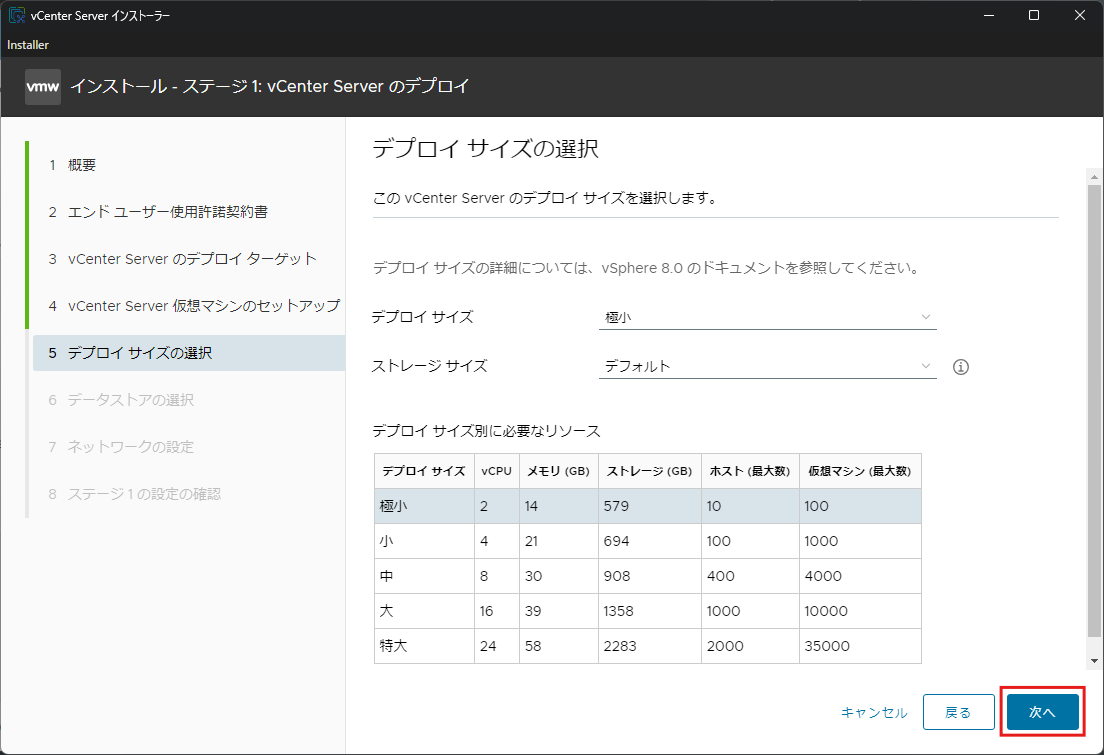
Task: Click the メモリ (GB) column header
Action: (558, 471)
